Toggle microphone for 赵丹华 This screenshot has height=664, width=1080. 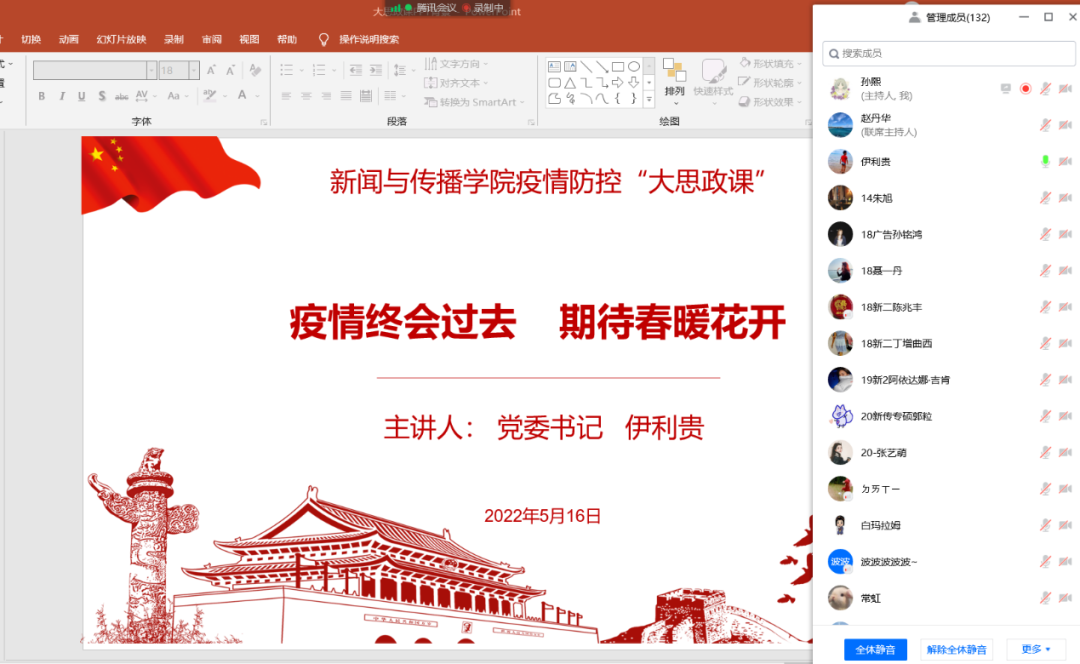click(1045, 125)
